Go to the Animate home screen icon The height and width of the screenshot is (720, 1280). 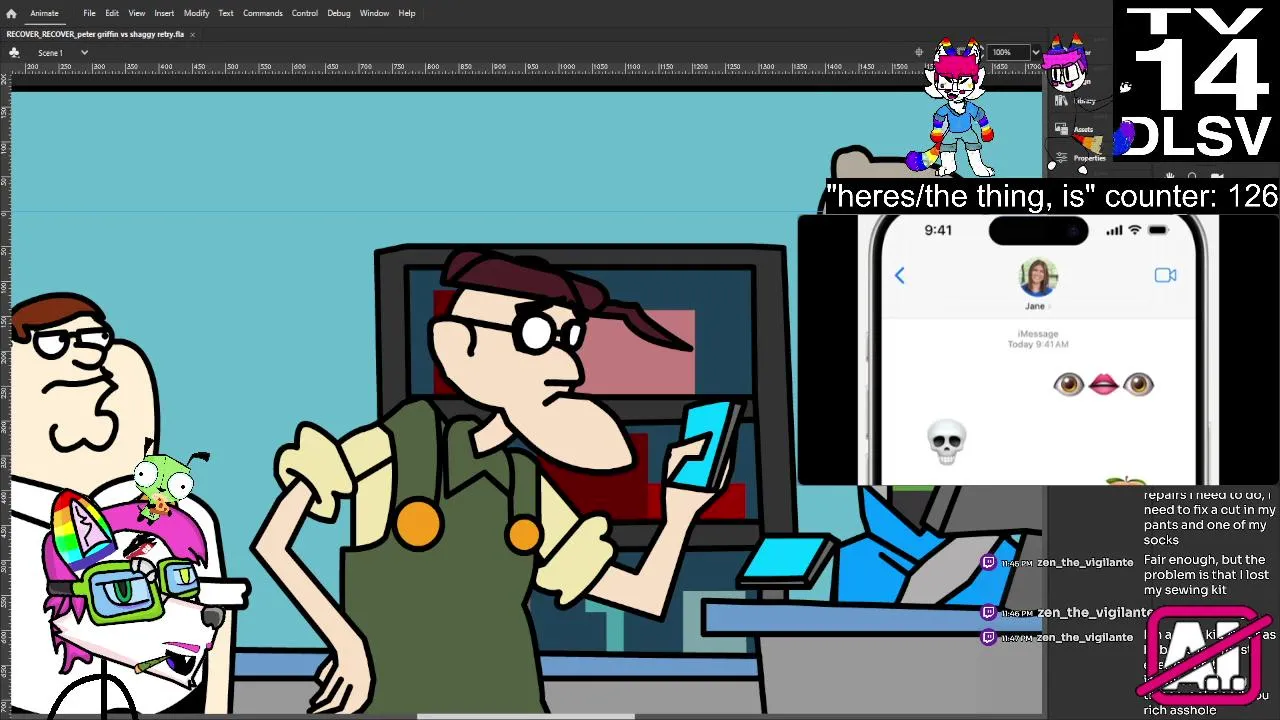pos(11,13)
